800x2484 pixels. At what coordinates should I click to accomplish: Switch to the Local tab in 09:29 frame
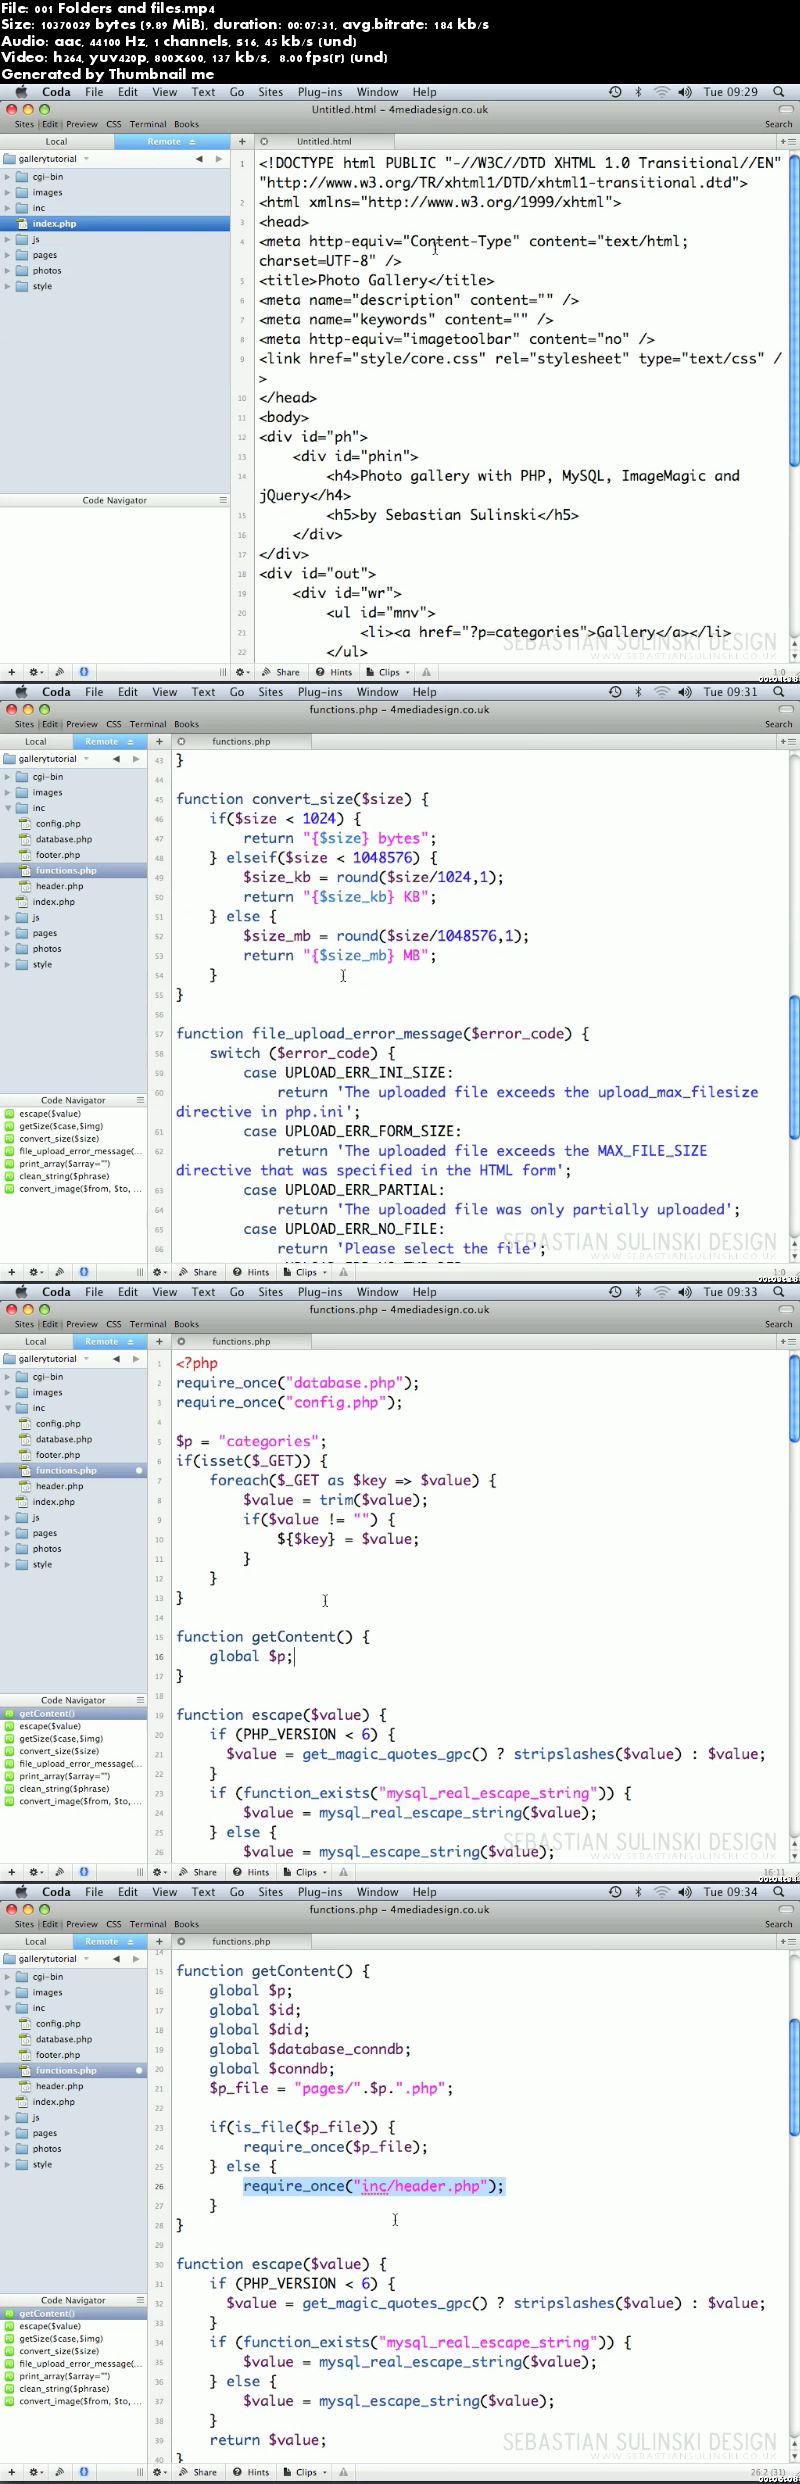pyautogui.click(x=57, y=142)
